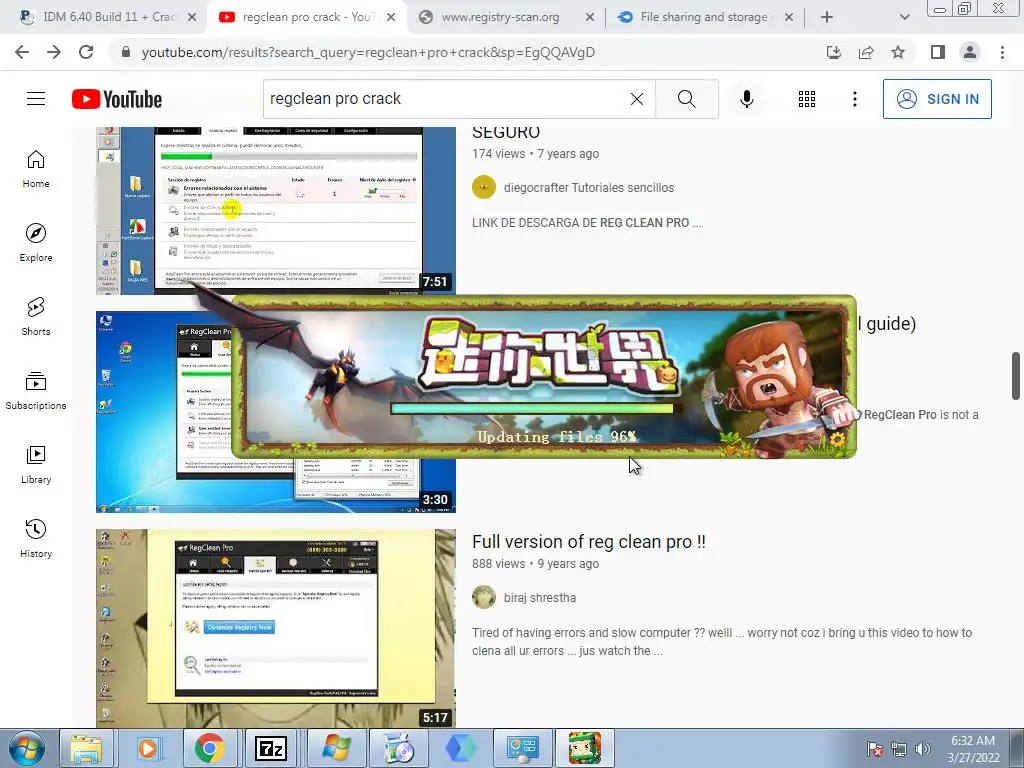Open Library in sidebar

tap(36, 464)
